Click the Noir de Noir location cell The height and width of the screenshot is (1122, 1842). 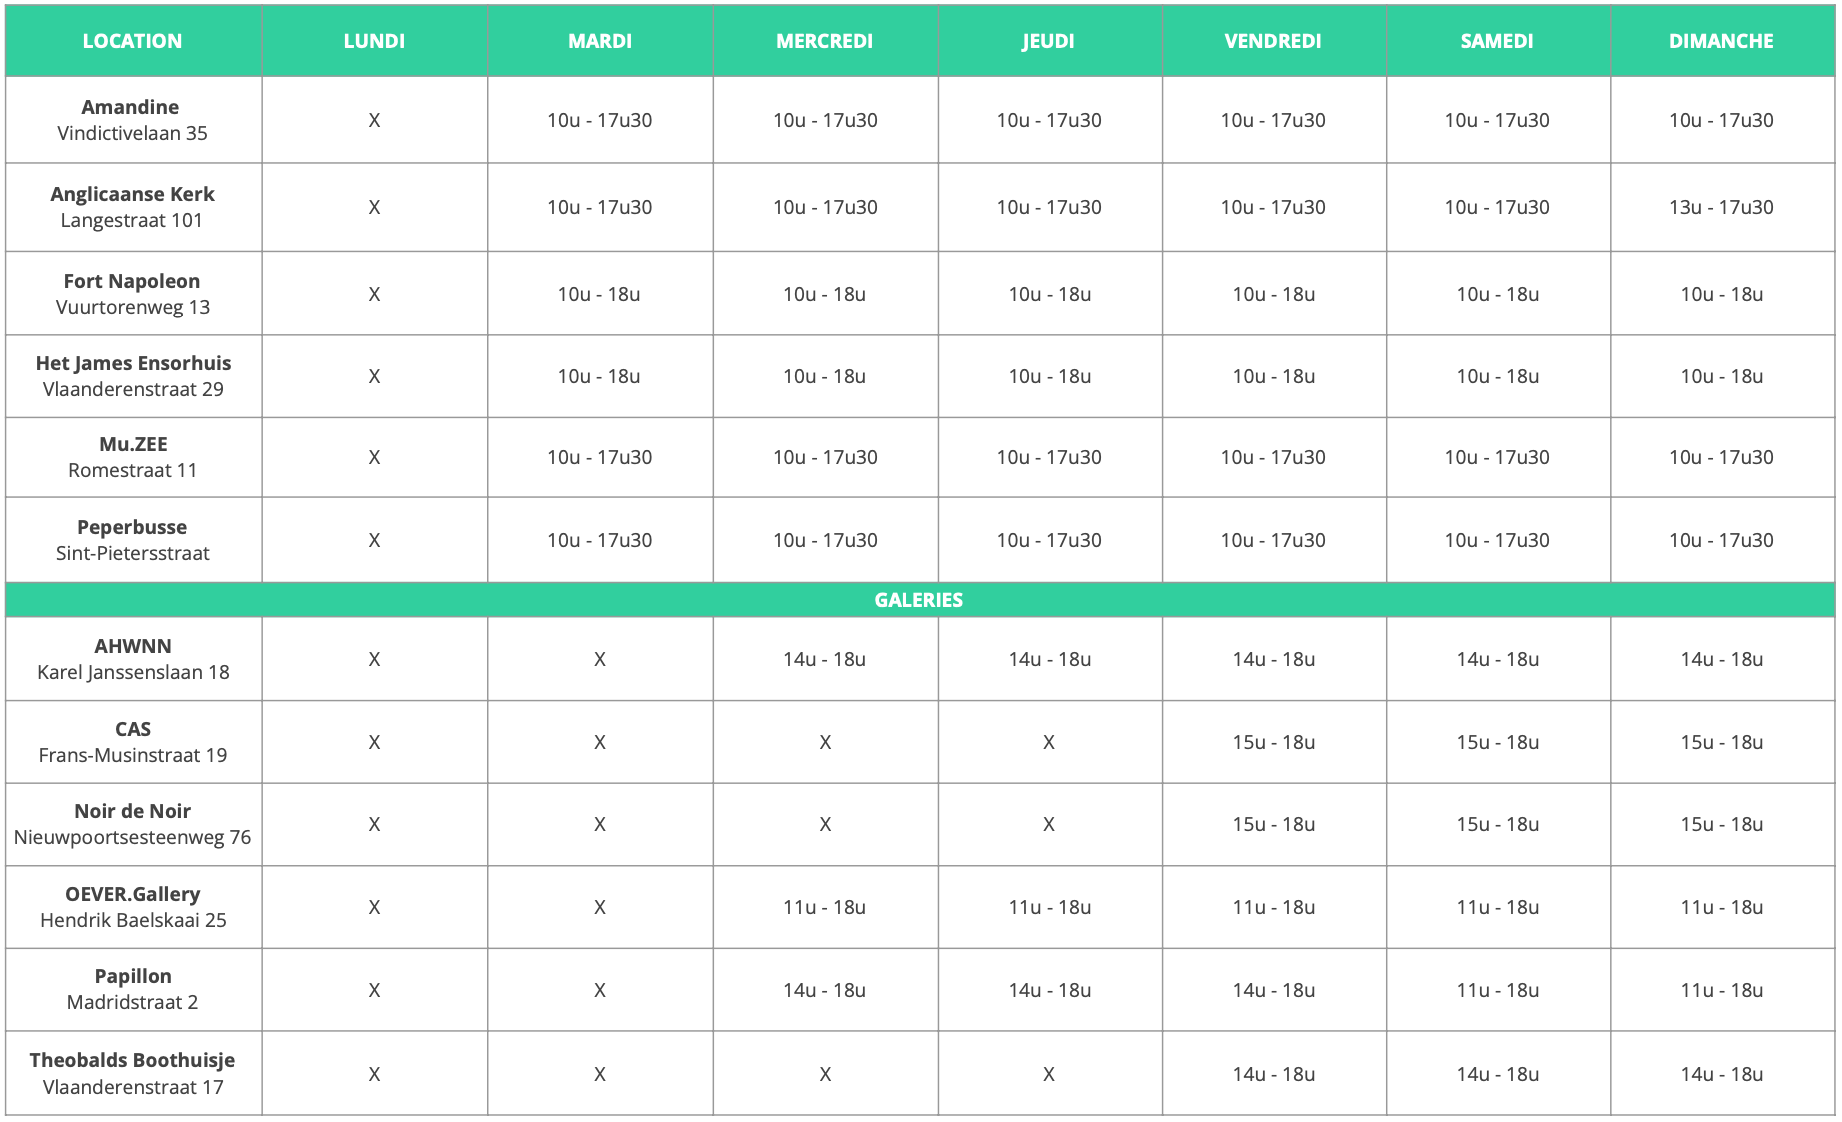(x=133, y=824)
